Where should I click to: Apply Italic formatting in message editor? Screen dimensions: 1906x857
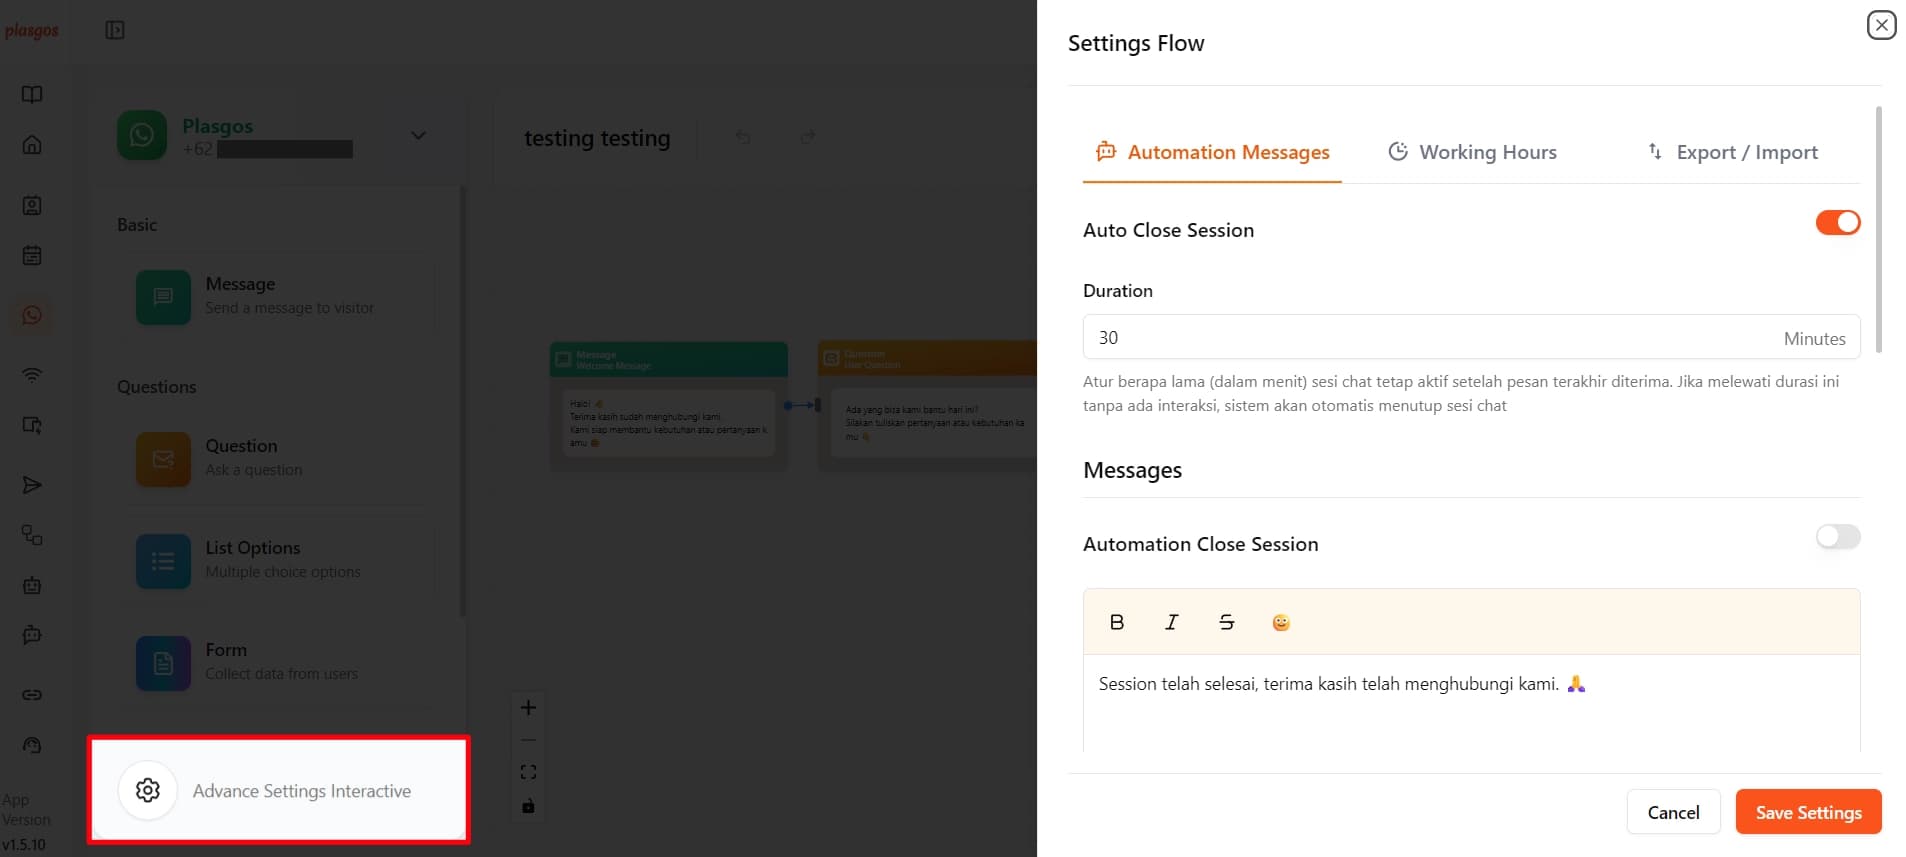tap(1171, 622)
